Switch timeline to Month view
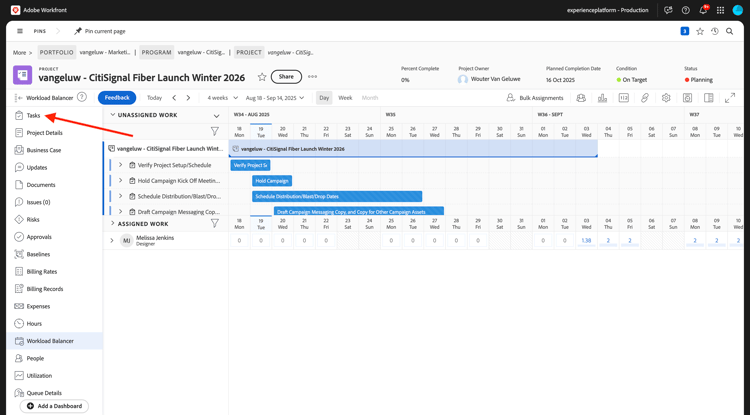Viewport: 750px width, 415px height. (x=370, y=98)
